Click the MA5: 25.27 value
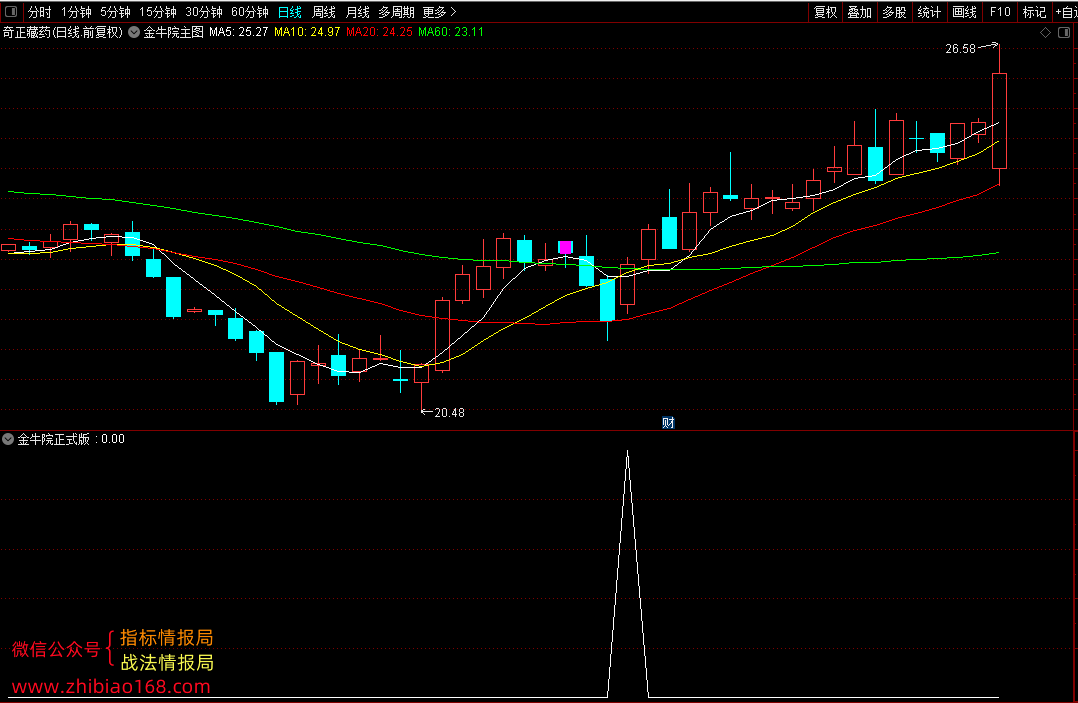This screenshot has height=703, width=1078. pyautogui.click(x=239, y=32)
